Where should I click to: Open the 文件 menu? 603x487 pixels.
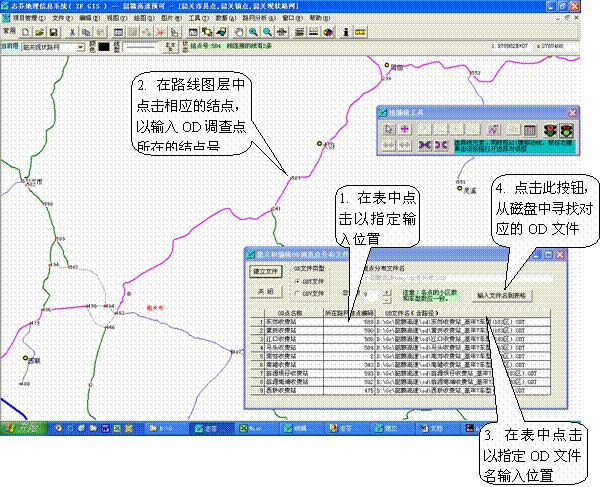coord(62,18)
